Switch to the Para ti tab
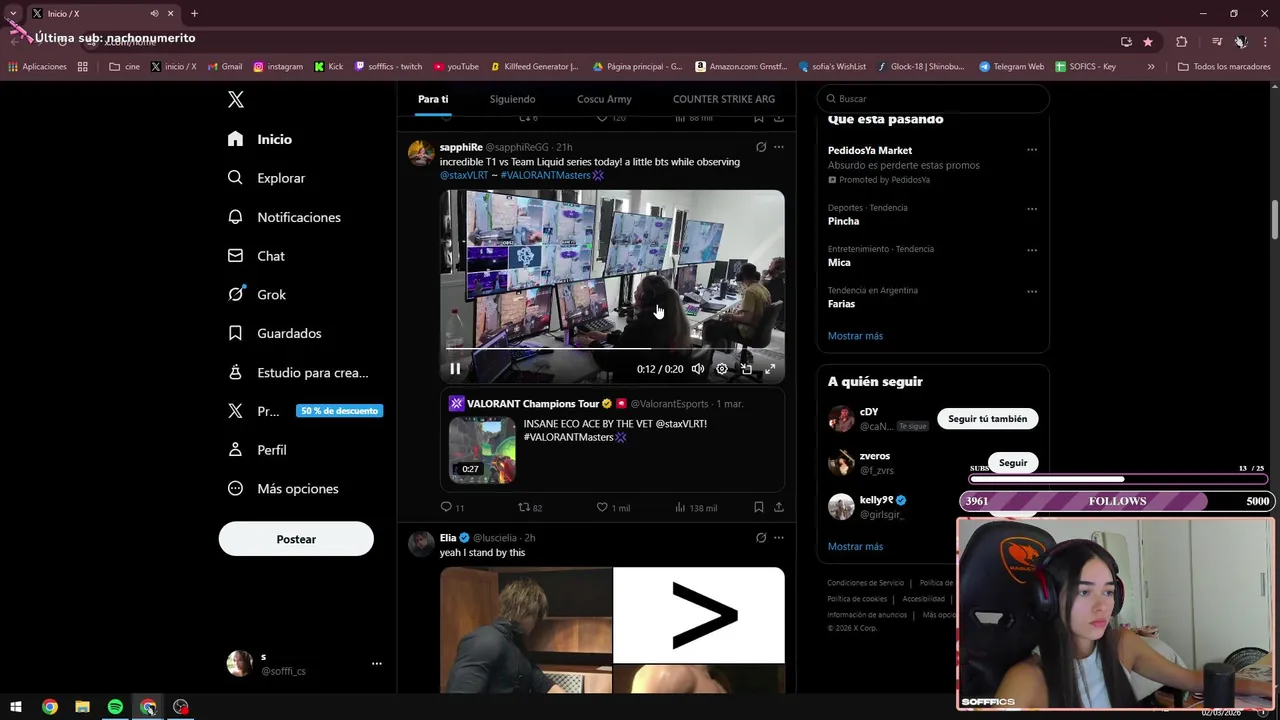 (433, 99)
